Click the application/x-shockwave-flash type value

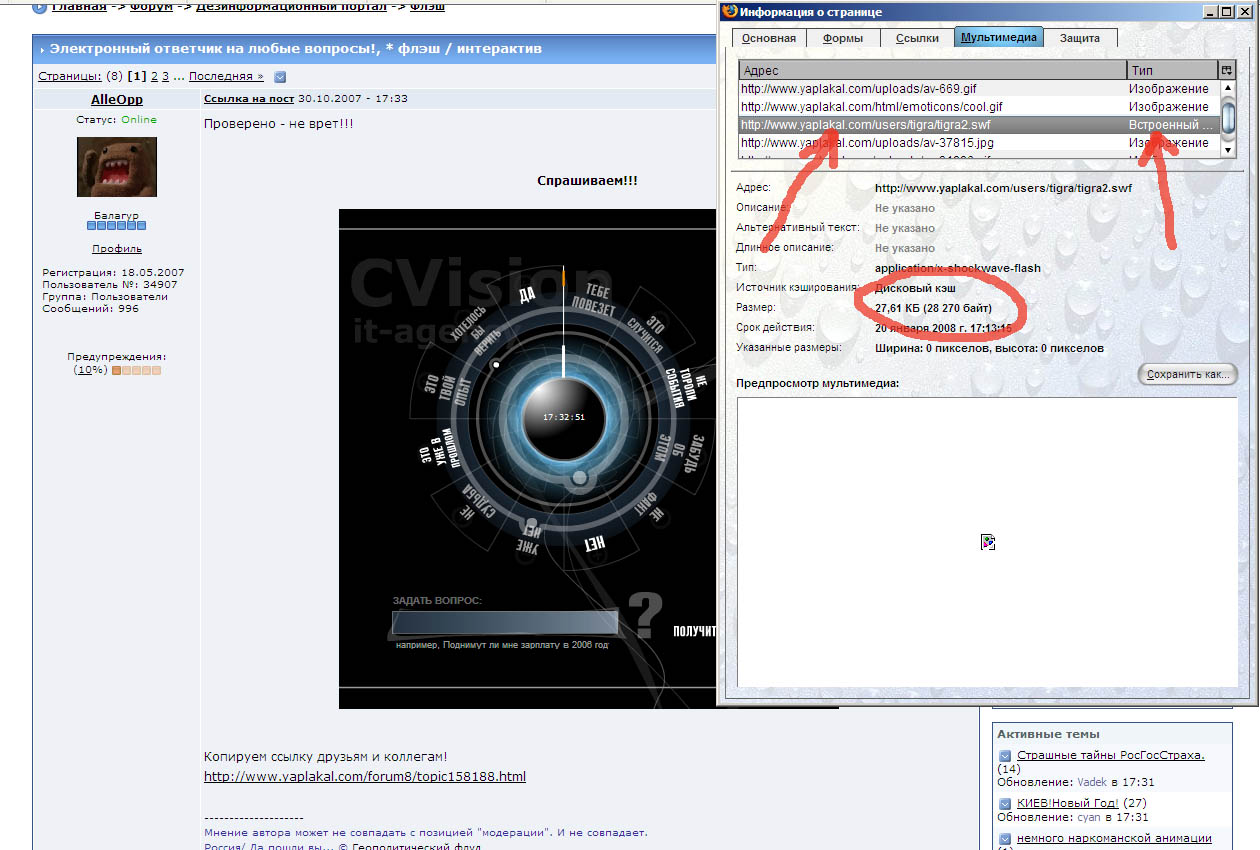[x=958, y=268]
